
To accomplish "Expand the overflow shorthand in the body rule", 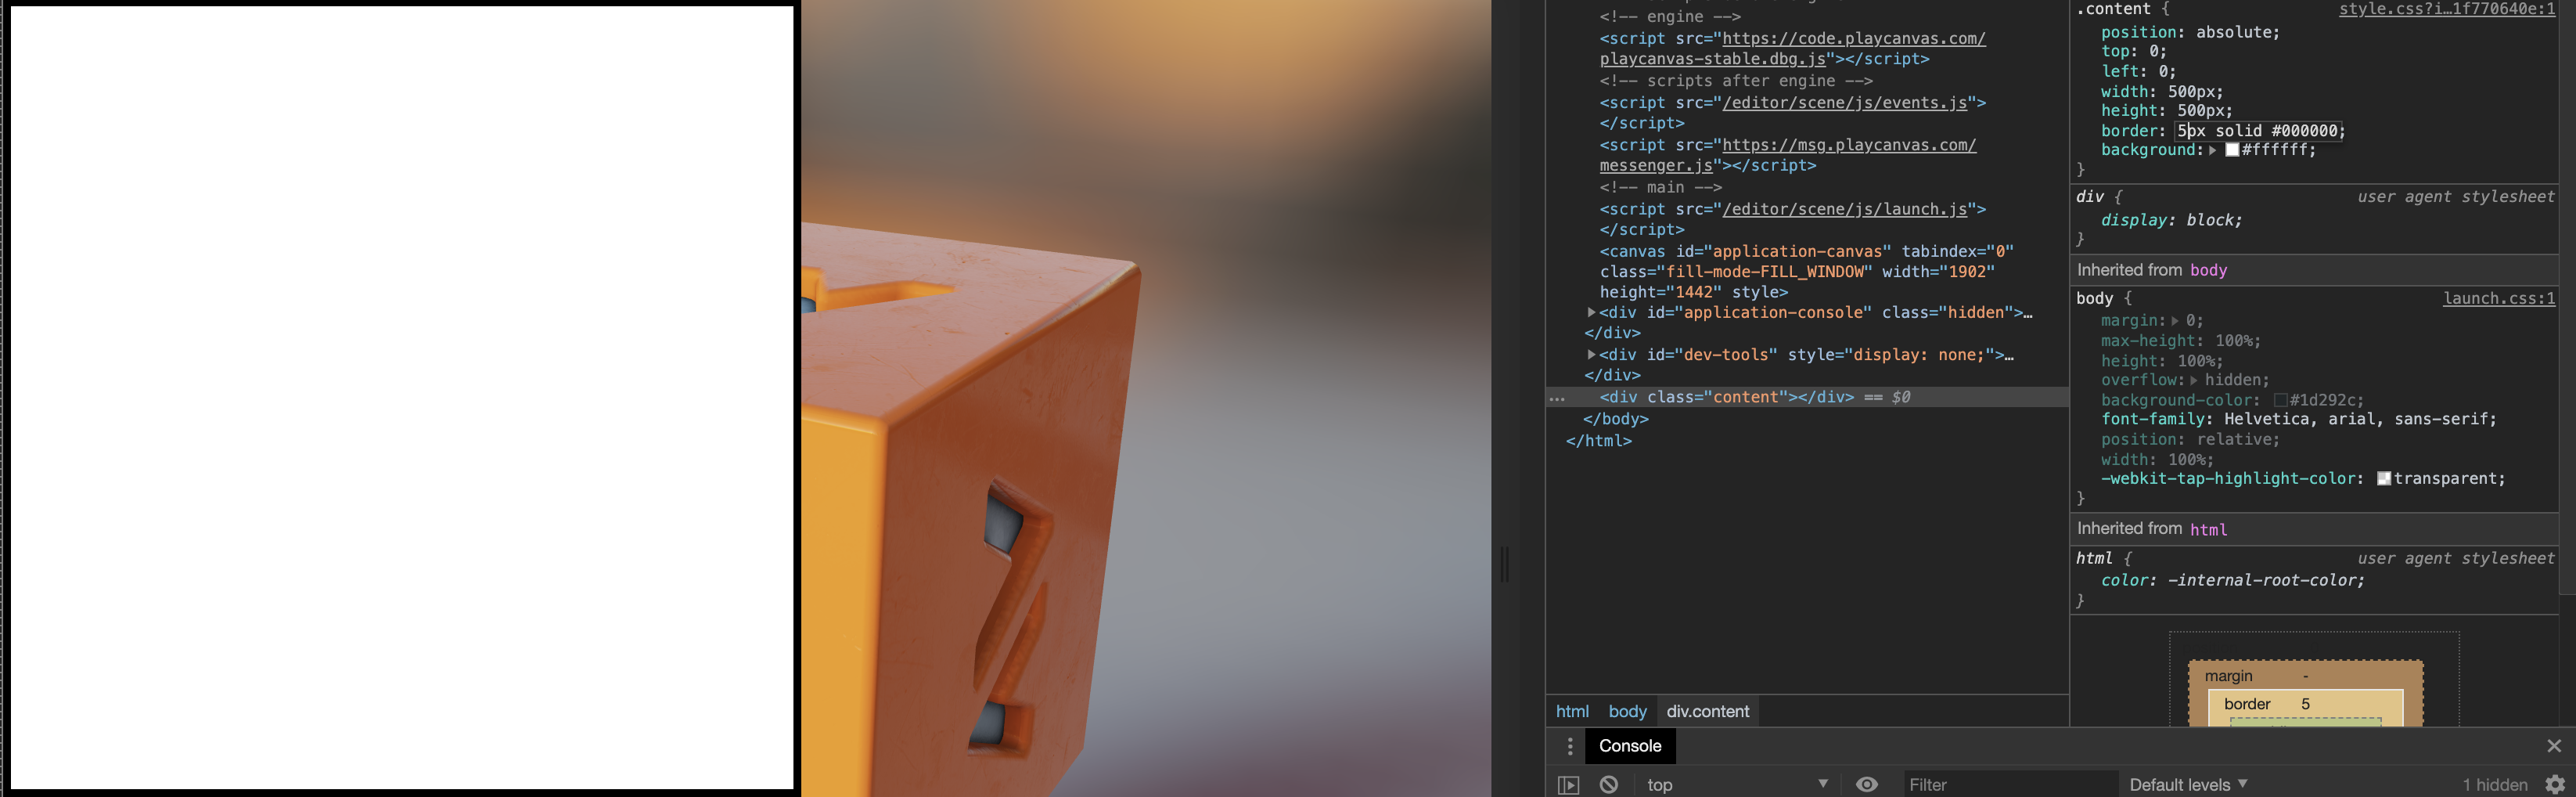I will coord(2194,381).
